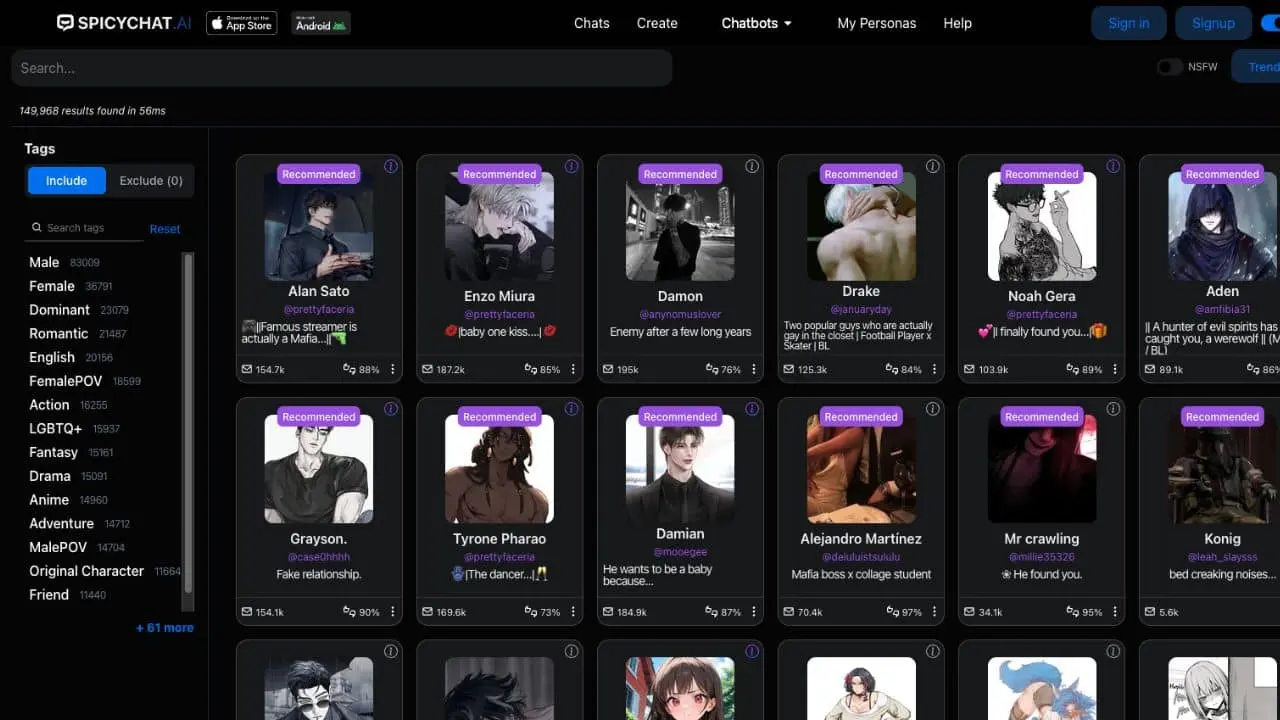Expand the tag list with +61 more
Viewport: 1280px width, 720px height.
coord(165,628)
